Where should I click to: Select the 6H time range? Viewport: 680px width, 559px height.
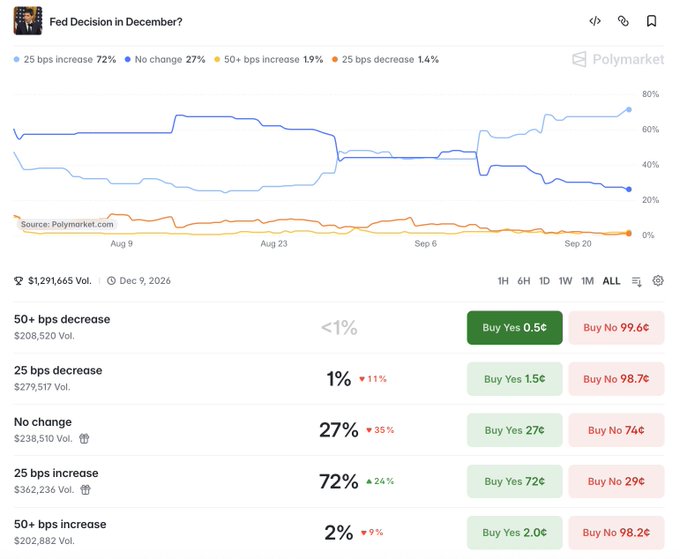click(524, 281)
